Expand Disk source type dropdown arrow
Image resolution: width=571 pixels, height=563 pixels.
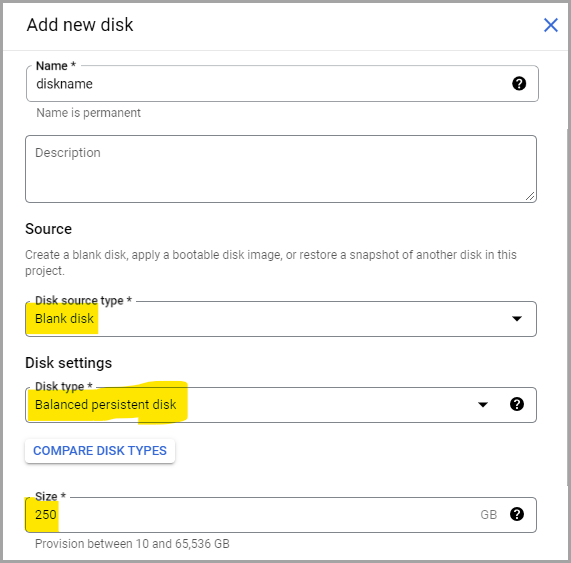tap(517, 319)
